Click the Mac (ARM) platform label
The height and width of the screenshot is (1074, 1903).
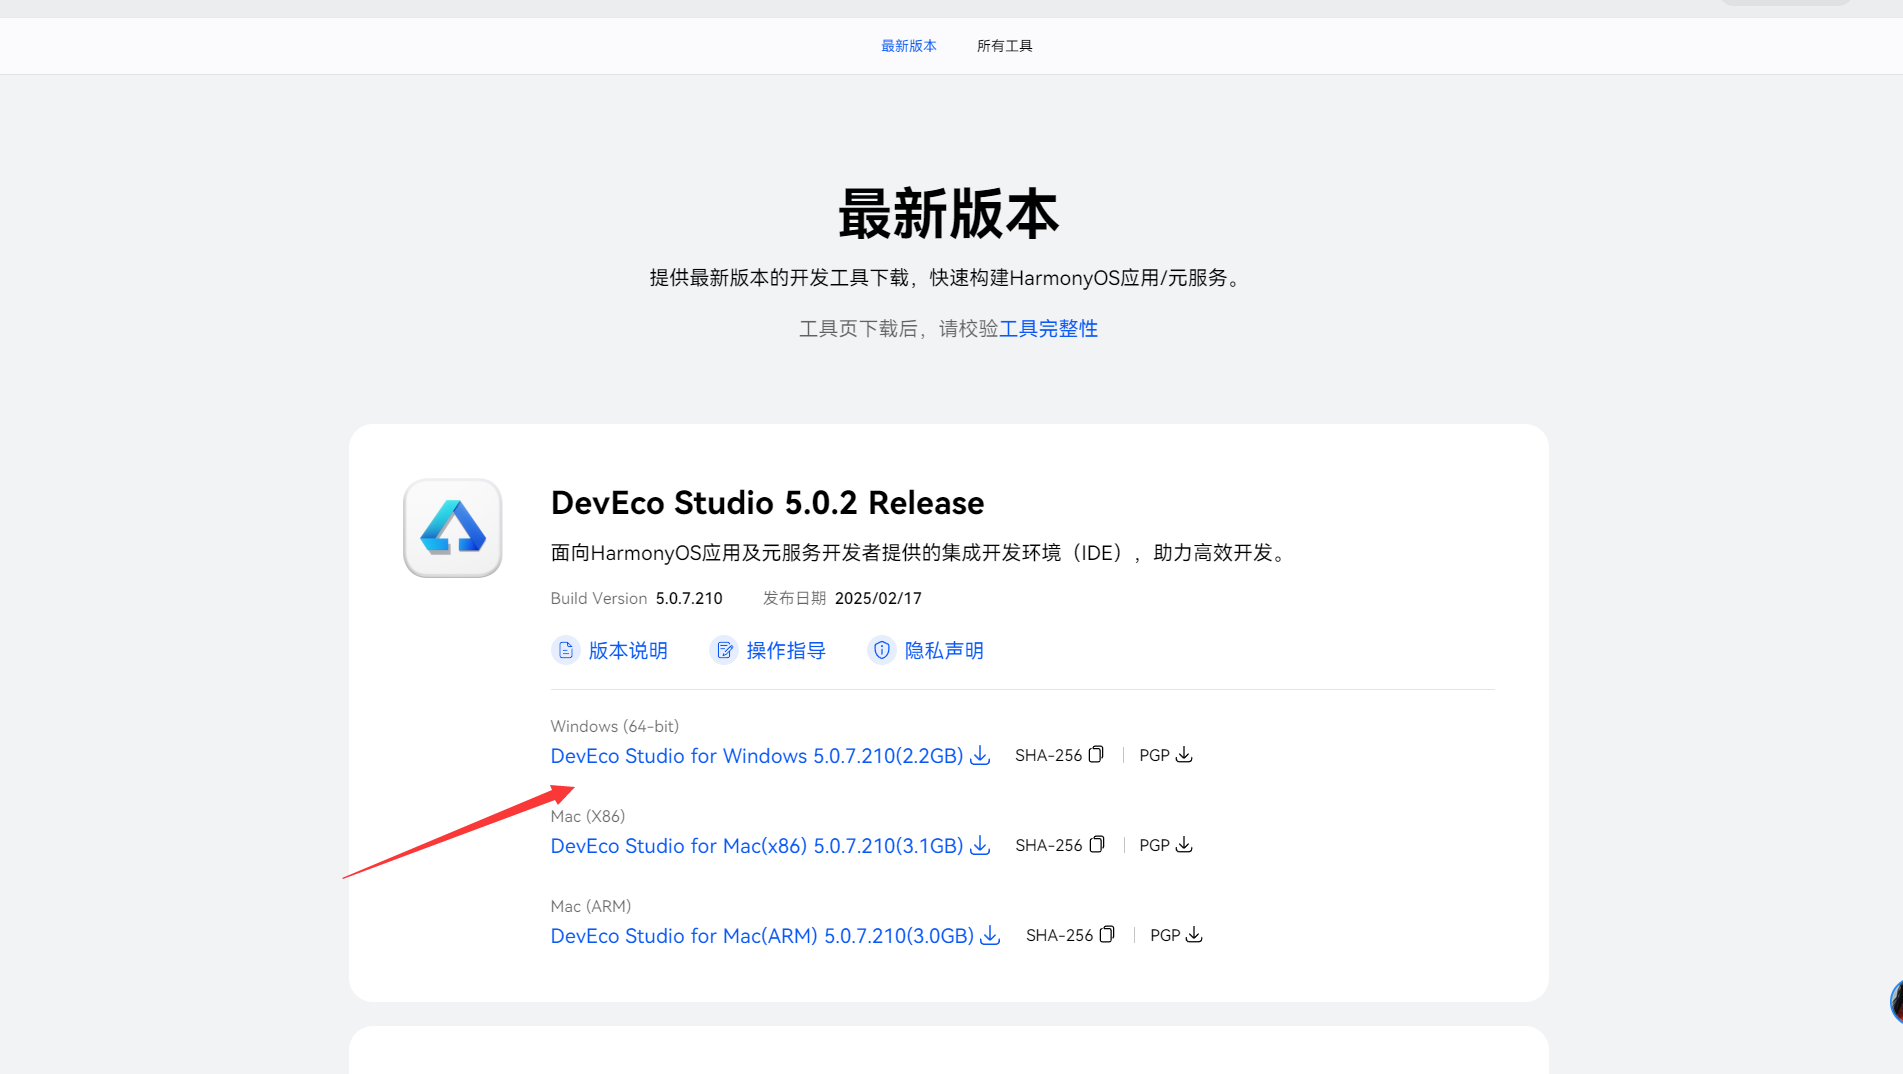590,906
